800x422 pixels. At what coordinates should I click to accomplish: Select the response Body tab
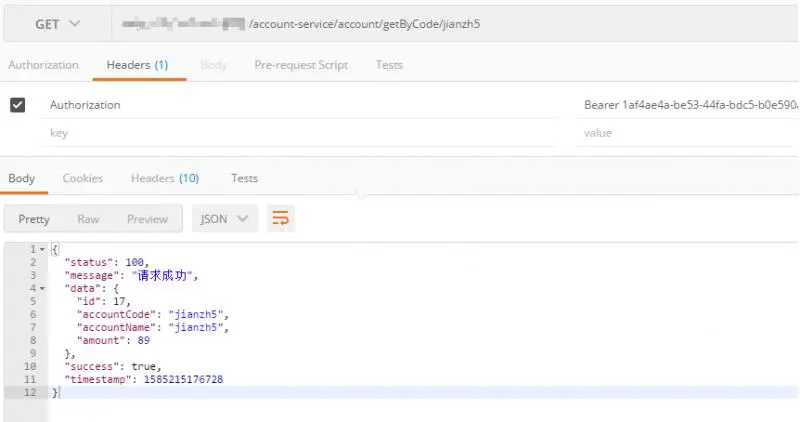click(21, 178)
